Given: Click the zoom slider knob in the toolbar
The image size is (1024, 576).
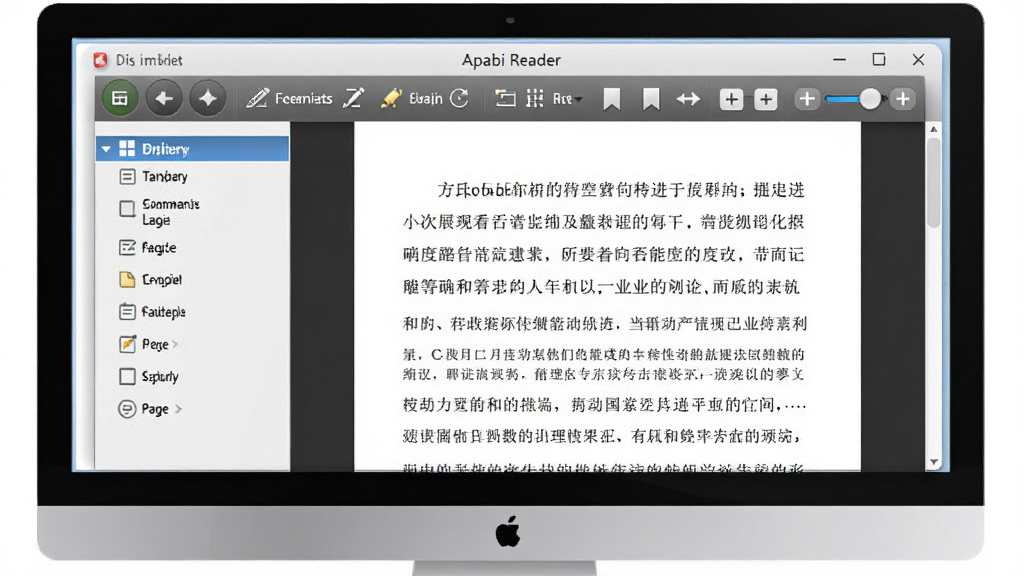Looking at the screenshot, I should point(870,99).
